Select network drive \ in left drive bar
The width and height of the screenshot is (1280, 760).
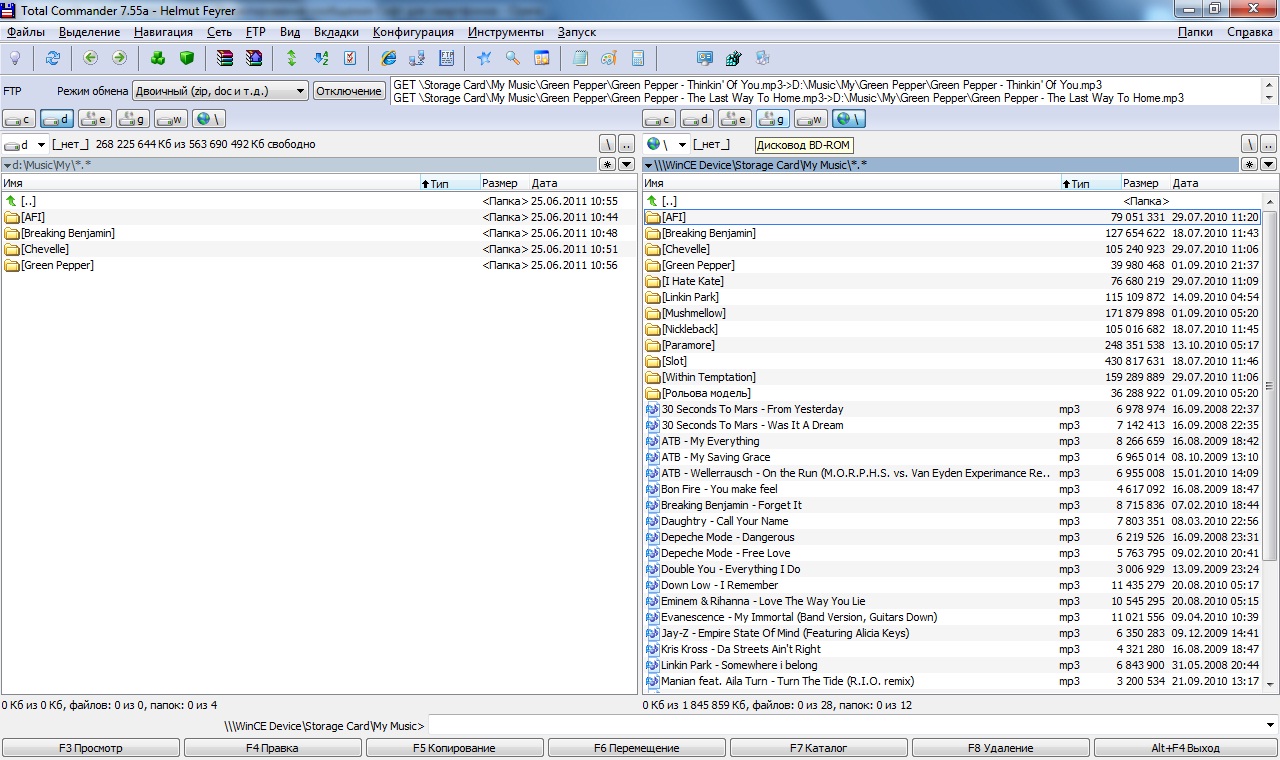209,119
